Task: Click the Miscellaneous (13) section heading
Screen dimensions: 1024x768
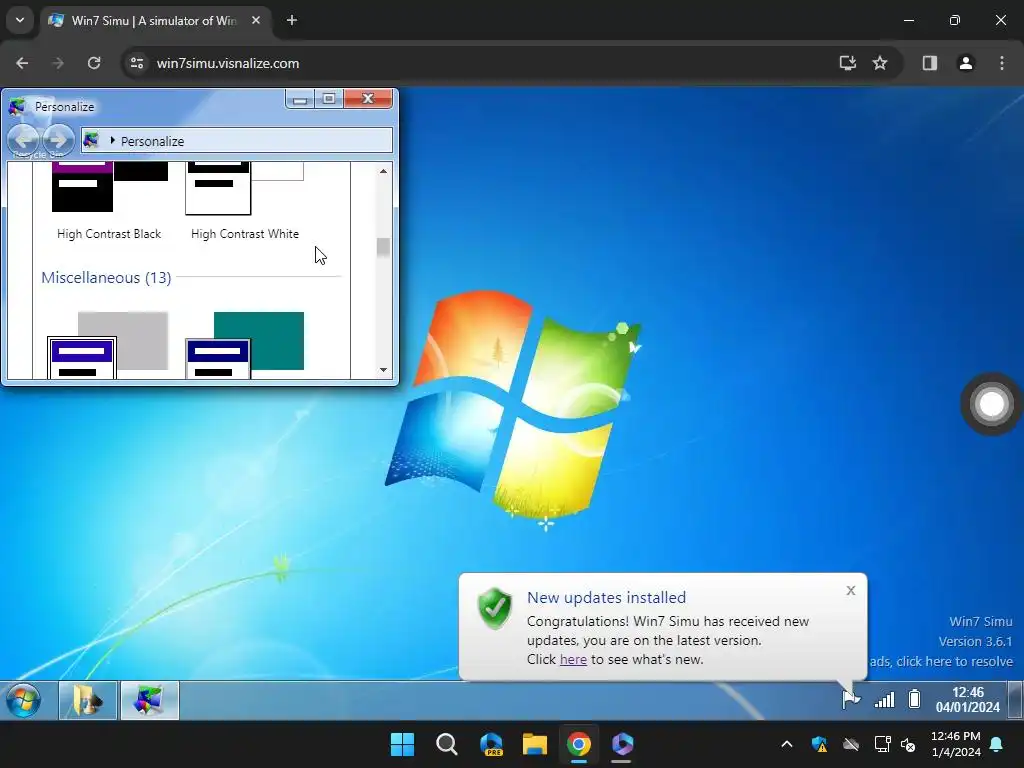Action: point(106,278)
